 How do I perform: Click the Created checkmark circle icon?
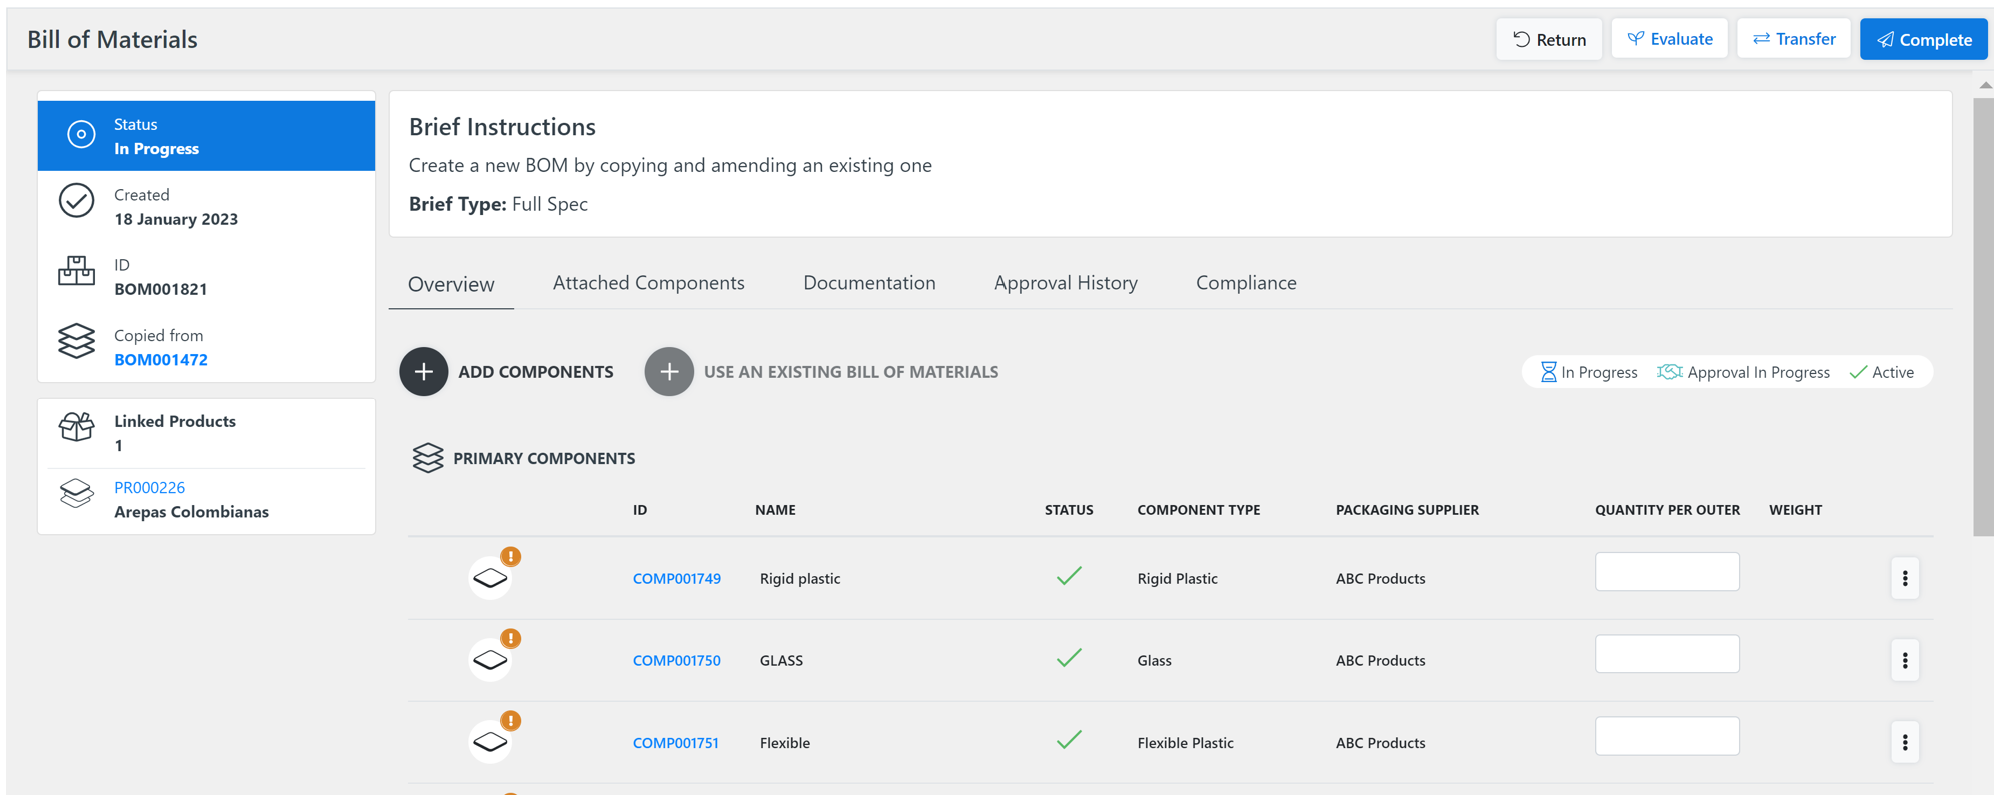click(76, 201)
